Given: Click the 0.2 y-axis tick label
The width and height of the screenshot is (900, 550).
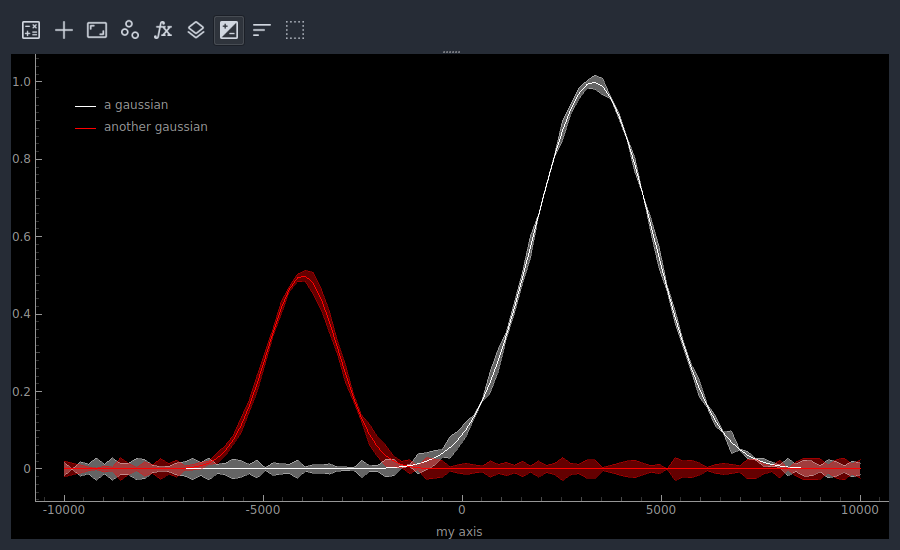Looking at the screenshot, I should 21,392.
